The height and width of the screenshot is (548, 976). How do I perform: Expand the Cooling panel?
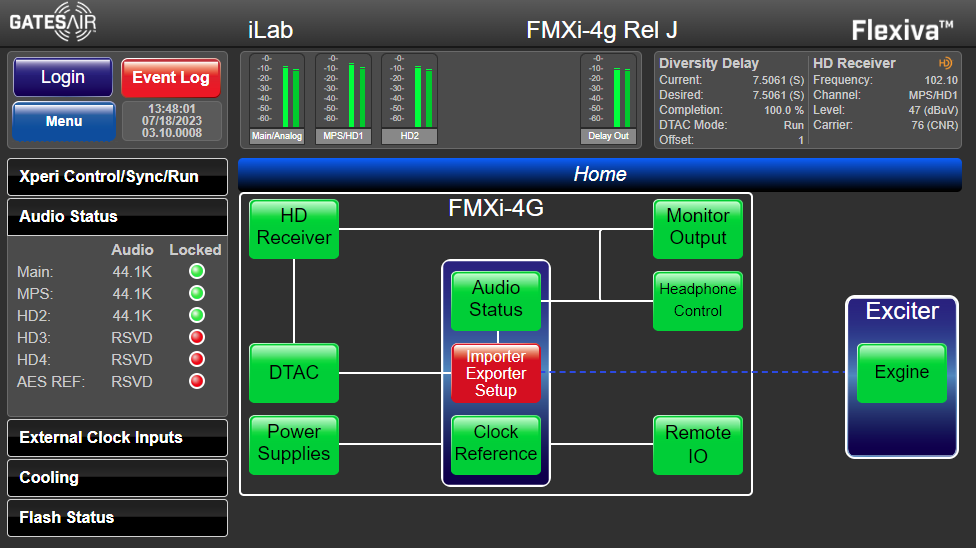[x=117, y=478]
